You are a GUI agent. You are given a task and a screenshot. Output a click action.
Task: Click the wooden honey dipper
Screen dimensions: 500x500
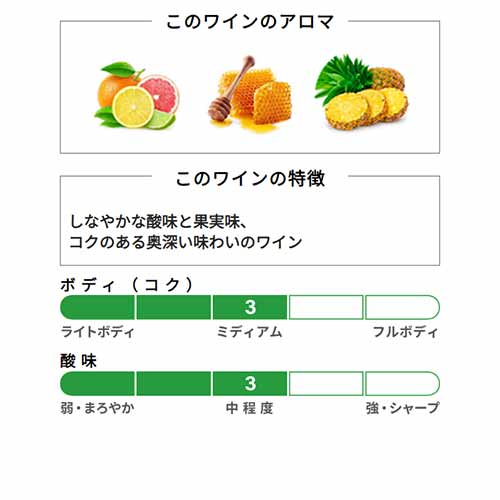coord(231,88)
